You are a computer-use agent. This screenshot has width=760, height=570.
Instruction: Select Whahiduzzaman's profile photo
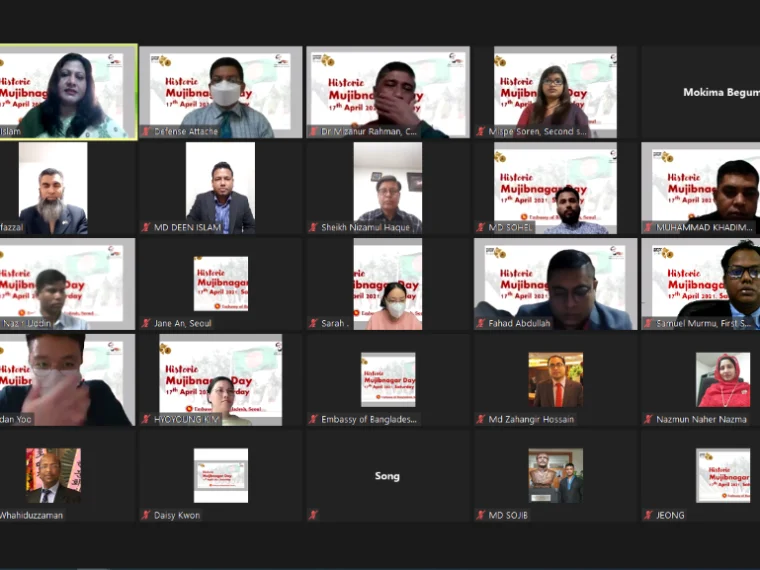pos(53,475)
